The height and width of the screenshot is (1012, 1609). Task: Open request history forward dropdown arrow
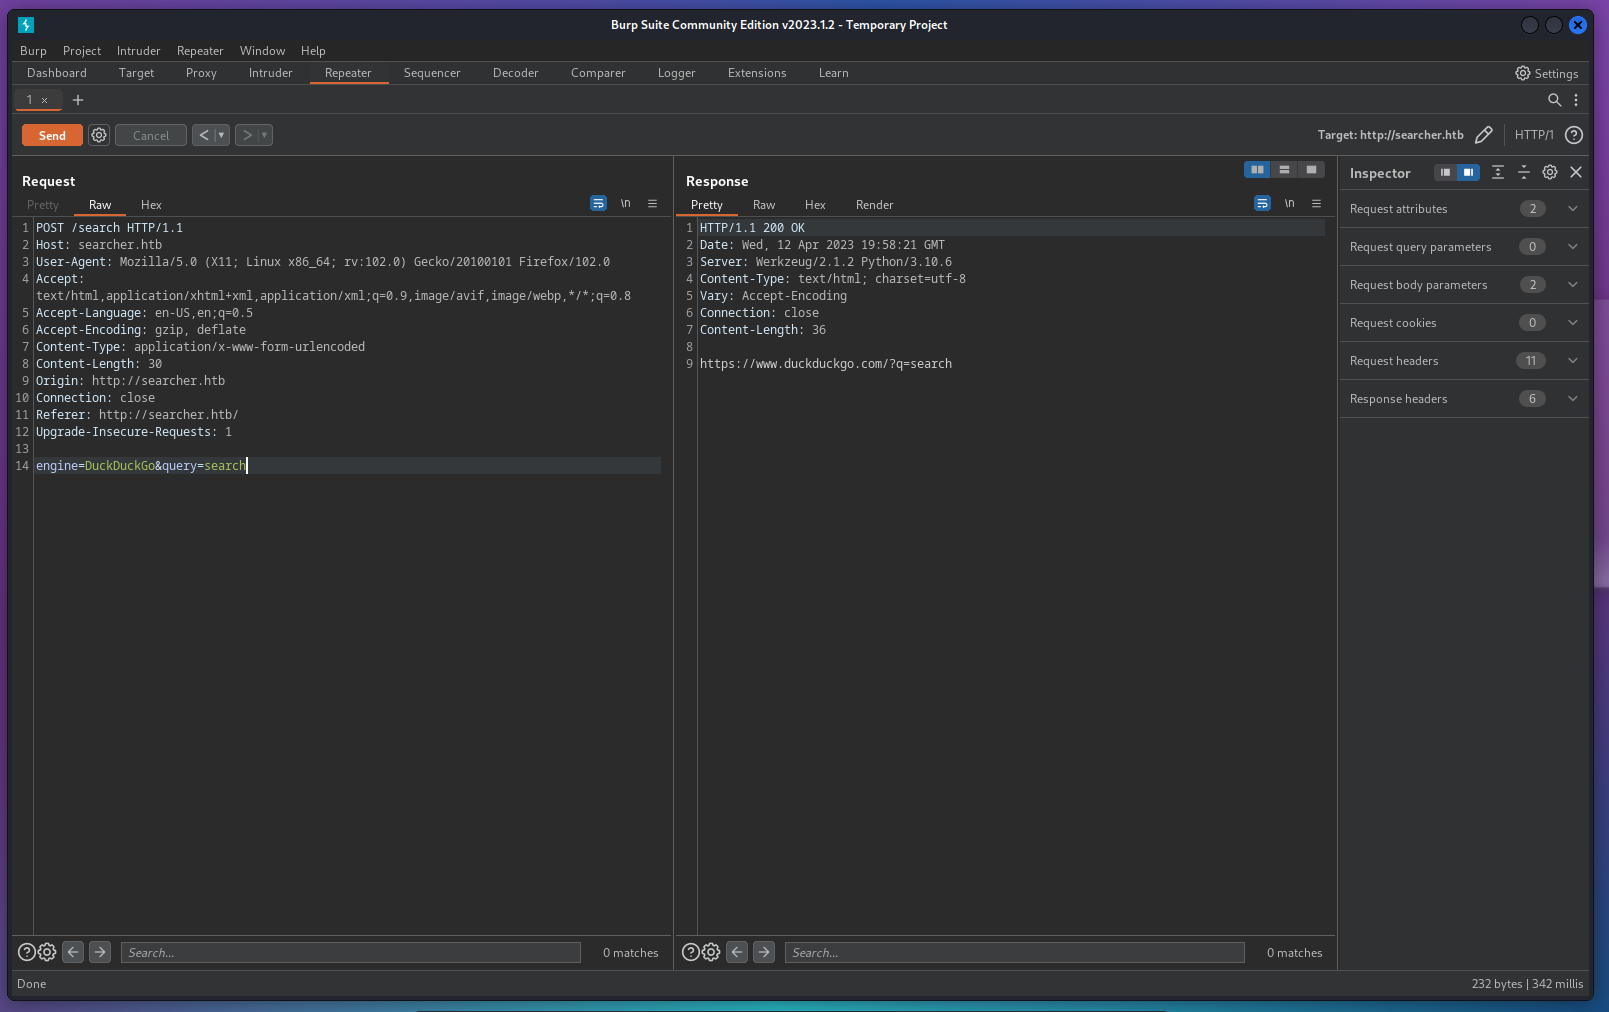coord(265,135)
